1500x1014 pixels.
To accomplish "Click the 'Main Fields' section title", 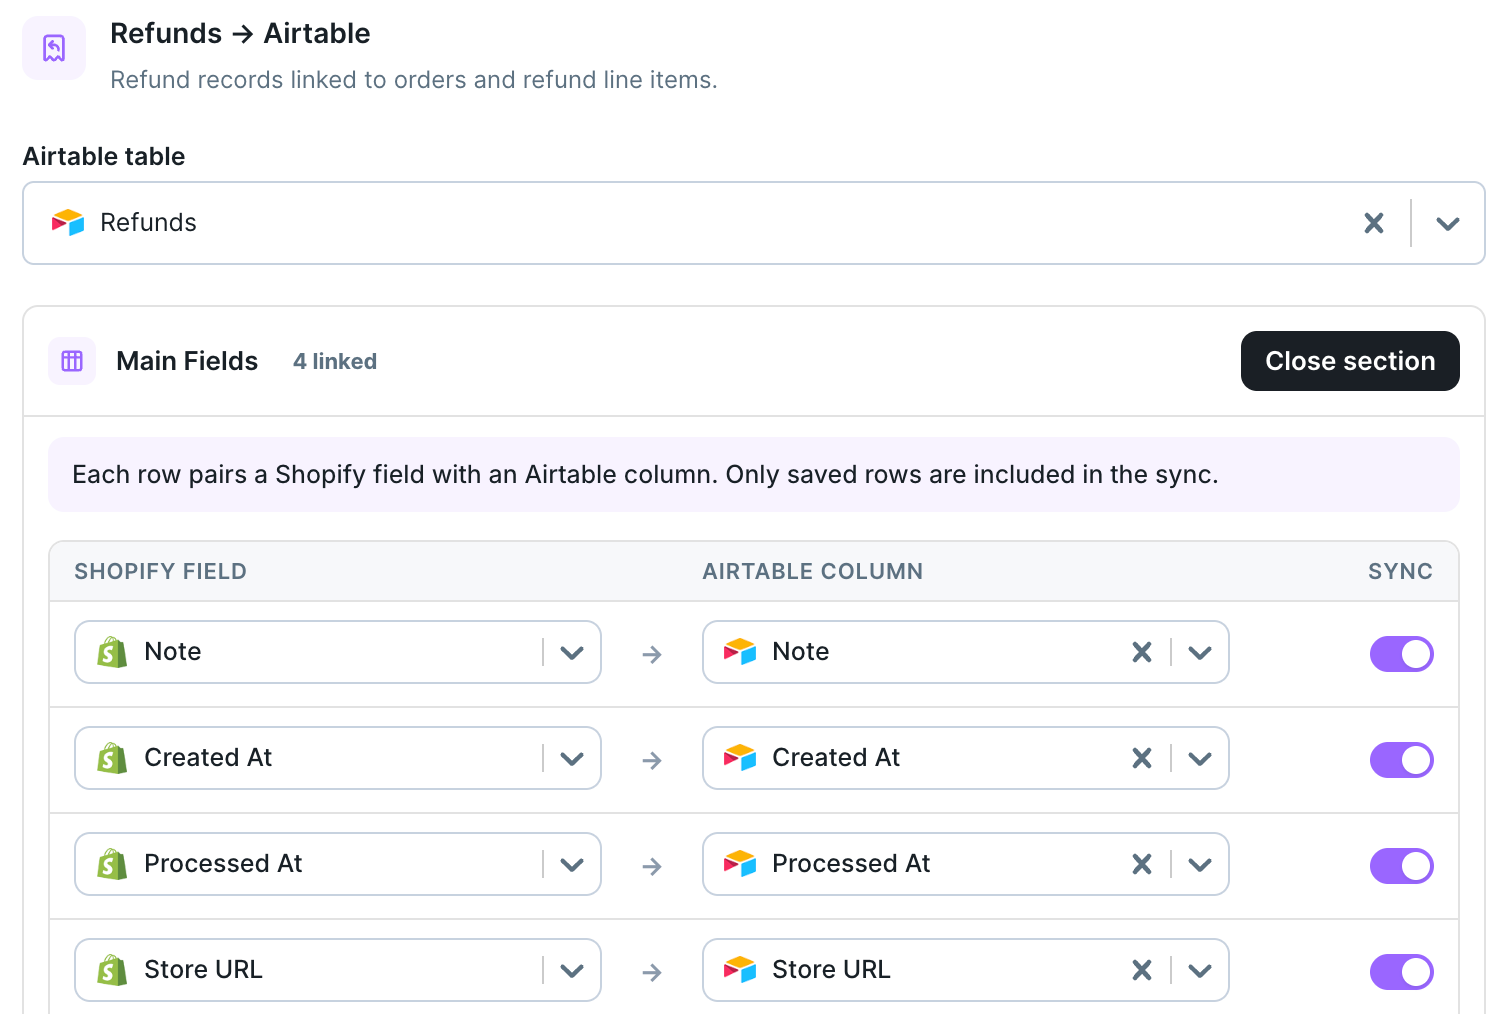I will (187, 361).
